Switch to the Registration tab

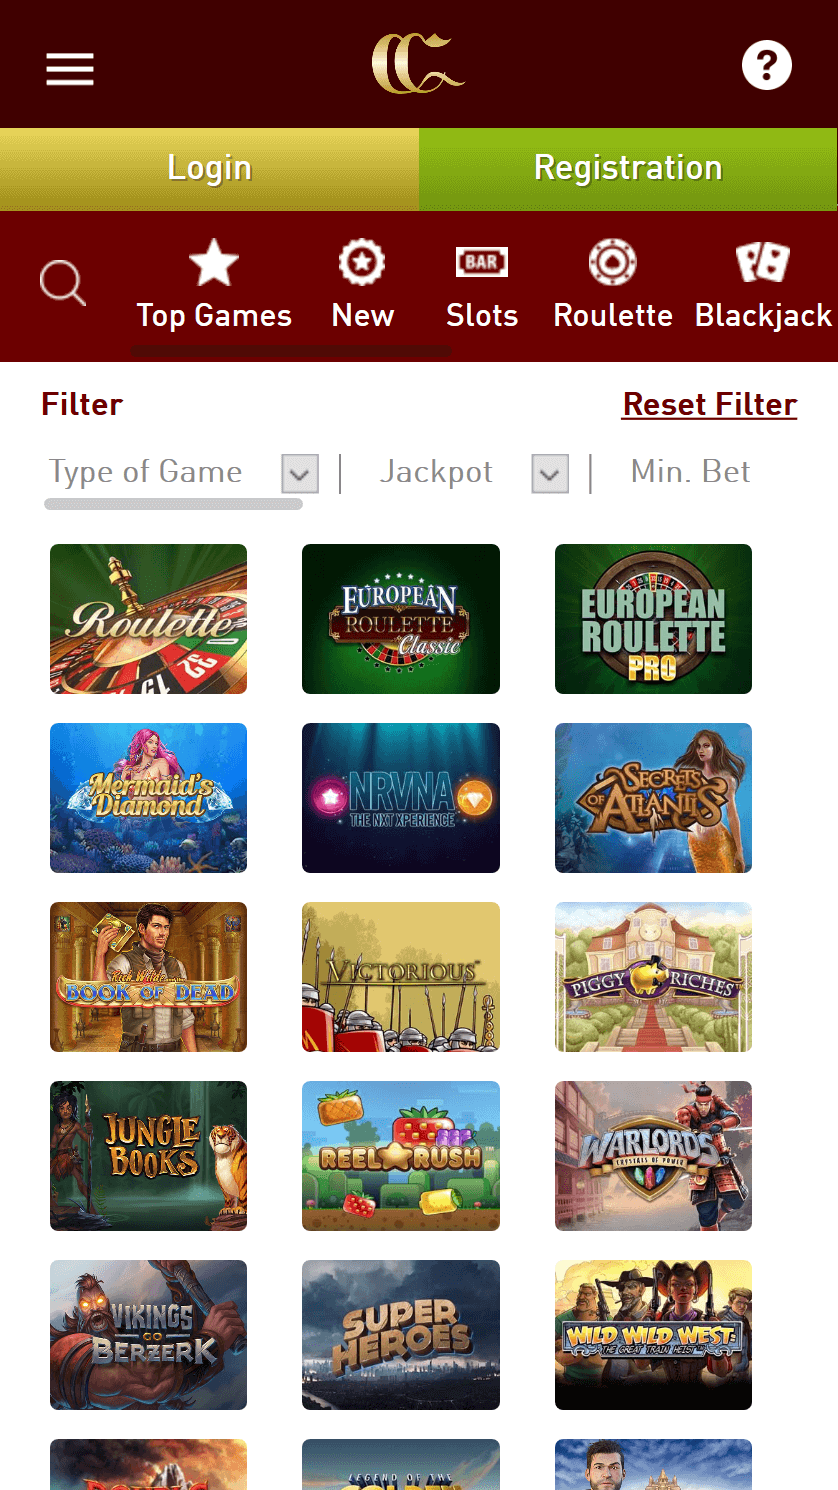[x=628, y=169]
